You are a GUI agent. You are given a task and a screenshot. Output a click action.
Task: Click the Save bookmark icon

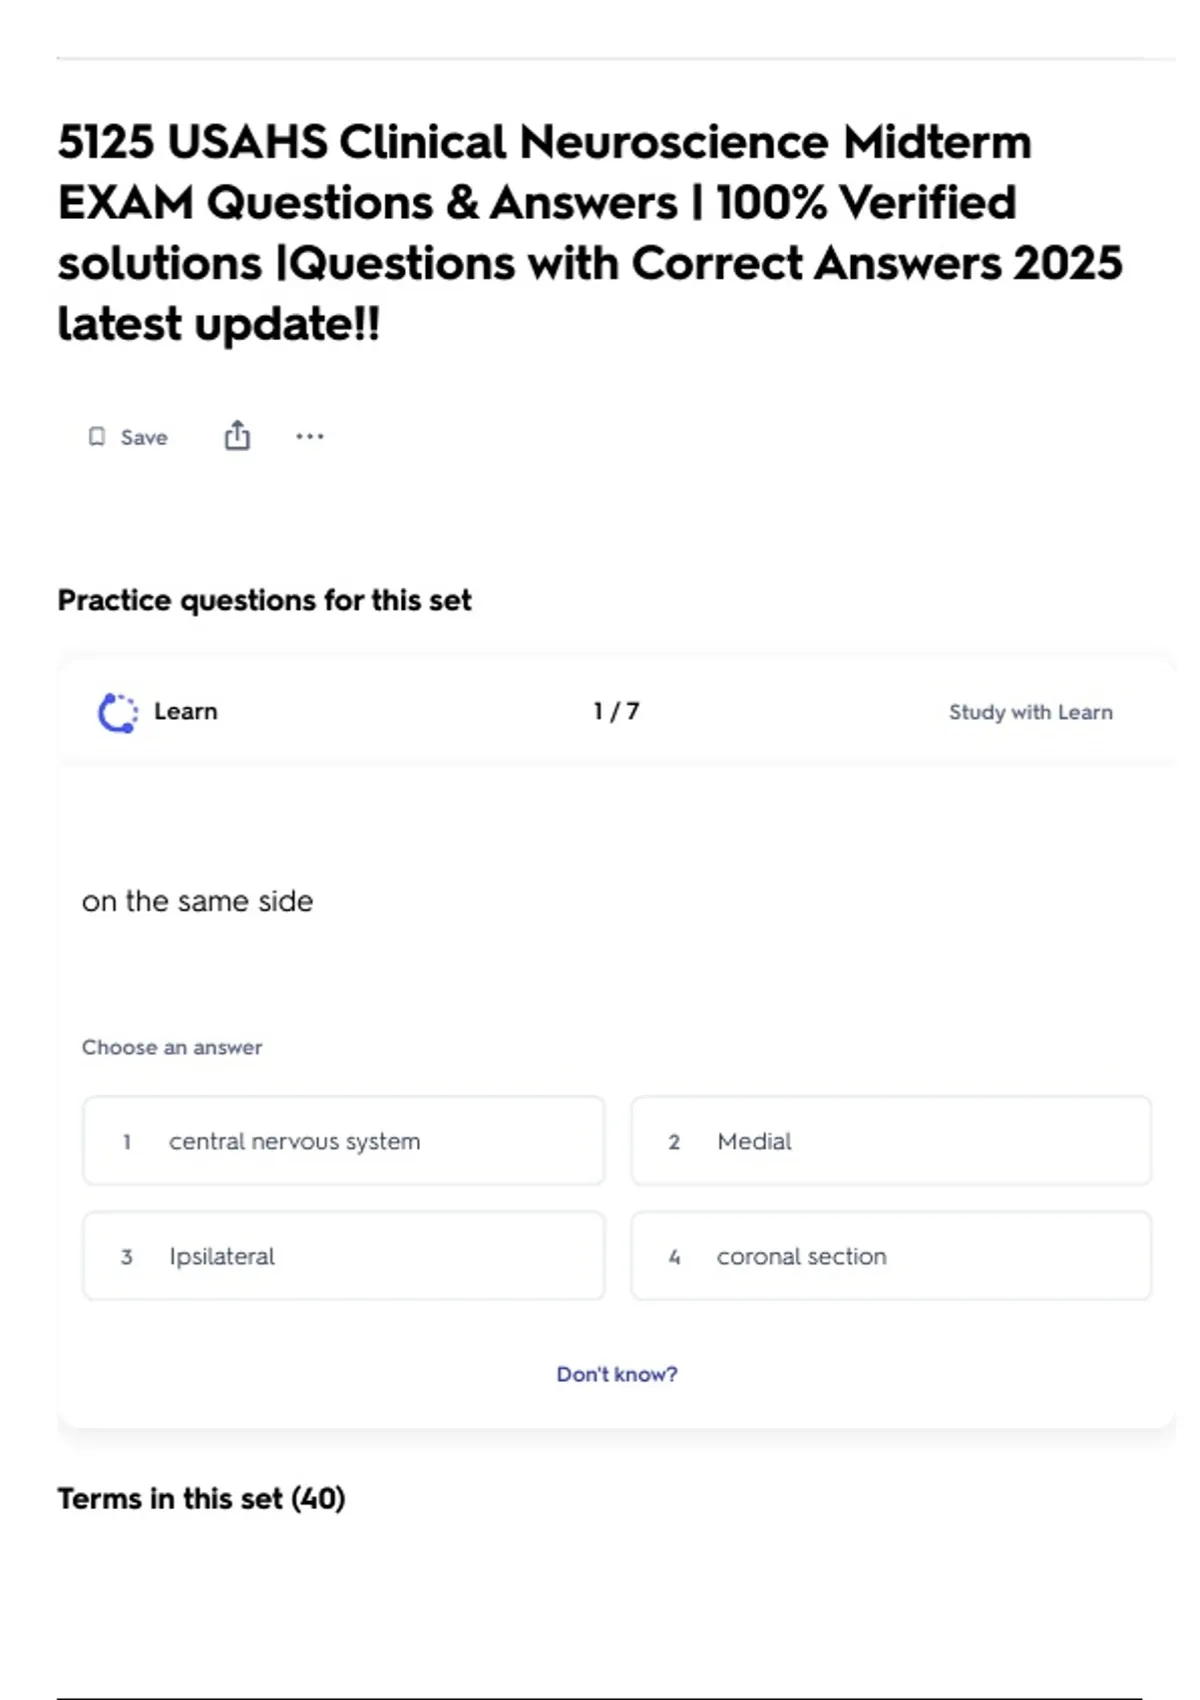point(97,437)
